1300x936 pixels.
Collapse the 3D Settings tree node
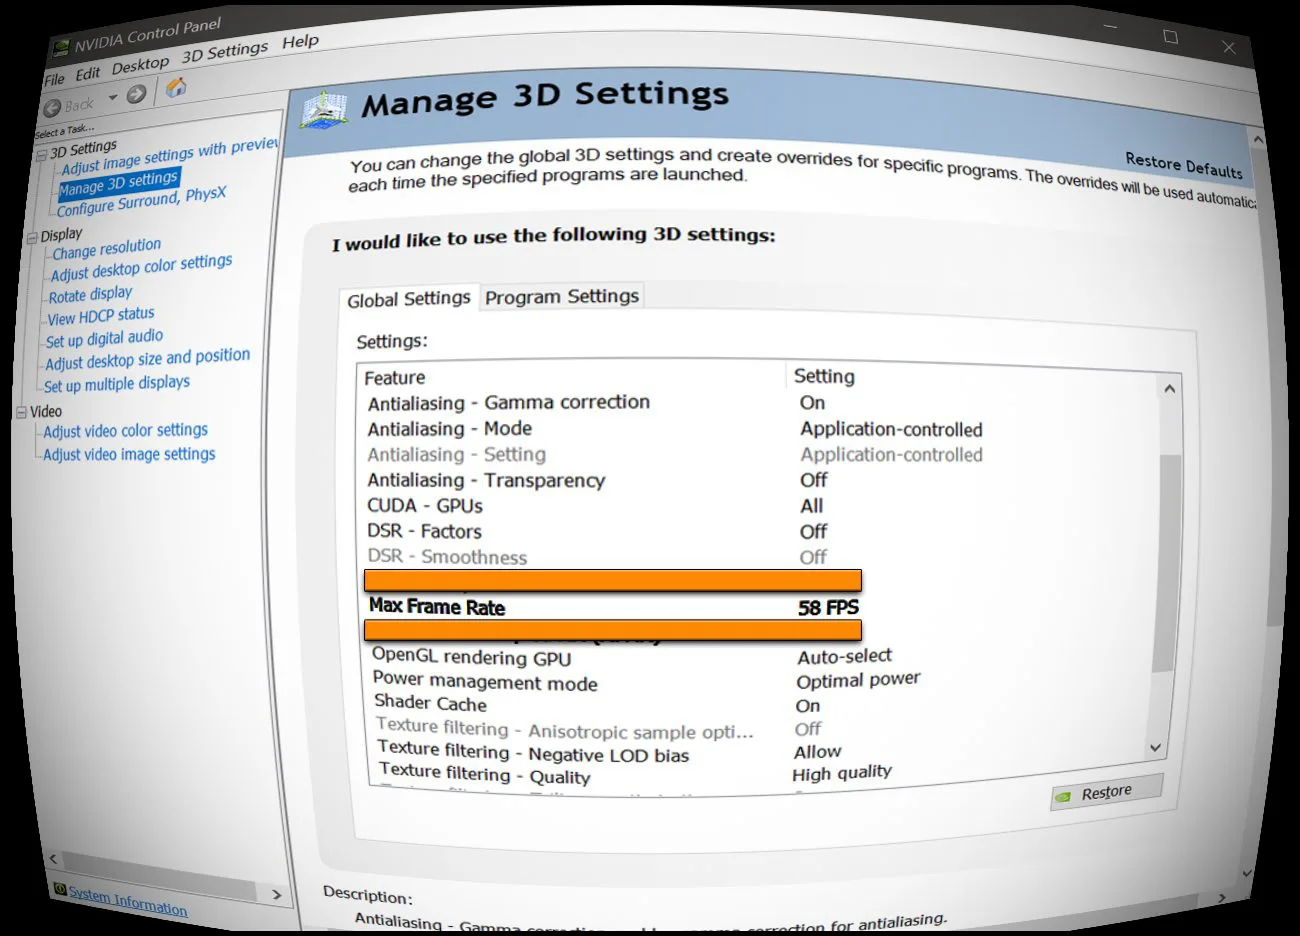41,155
